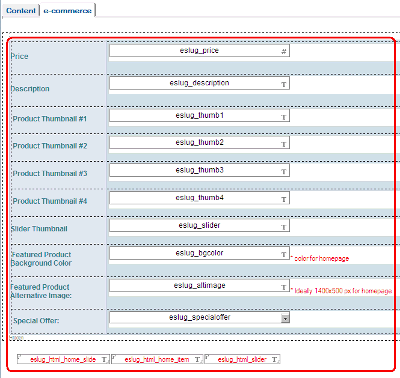Click the eslug_altimage field
The width and height of the screenshot is (400, 378).
(199, 285)
